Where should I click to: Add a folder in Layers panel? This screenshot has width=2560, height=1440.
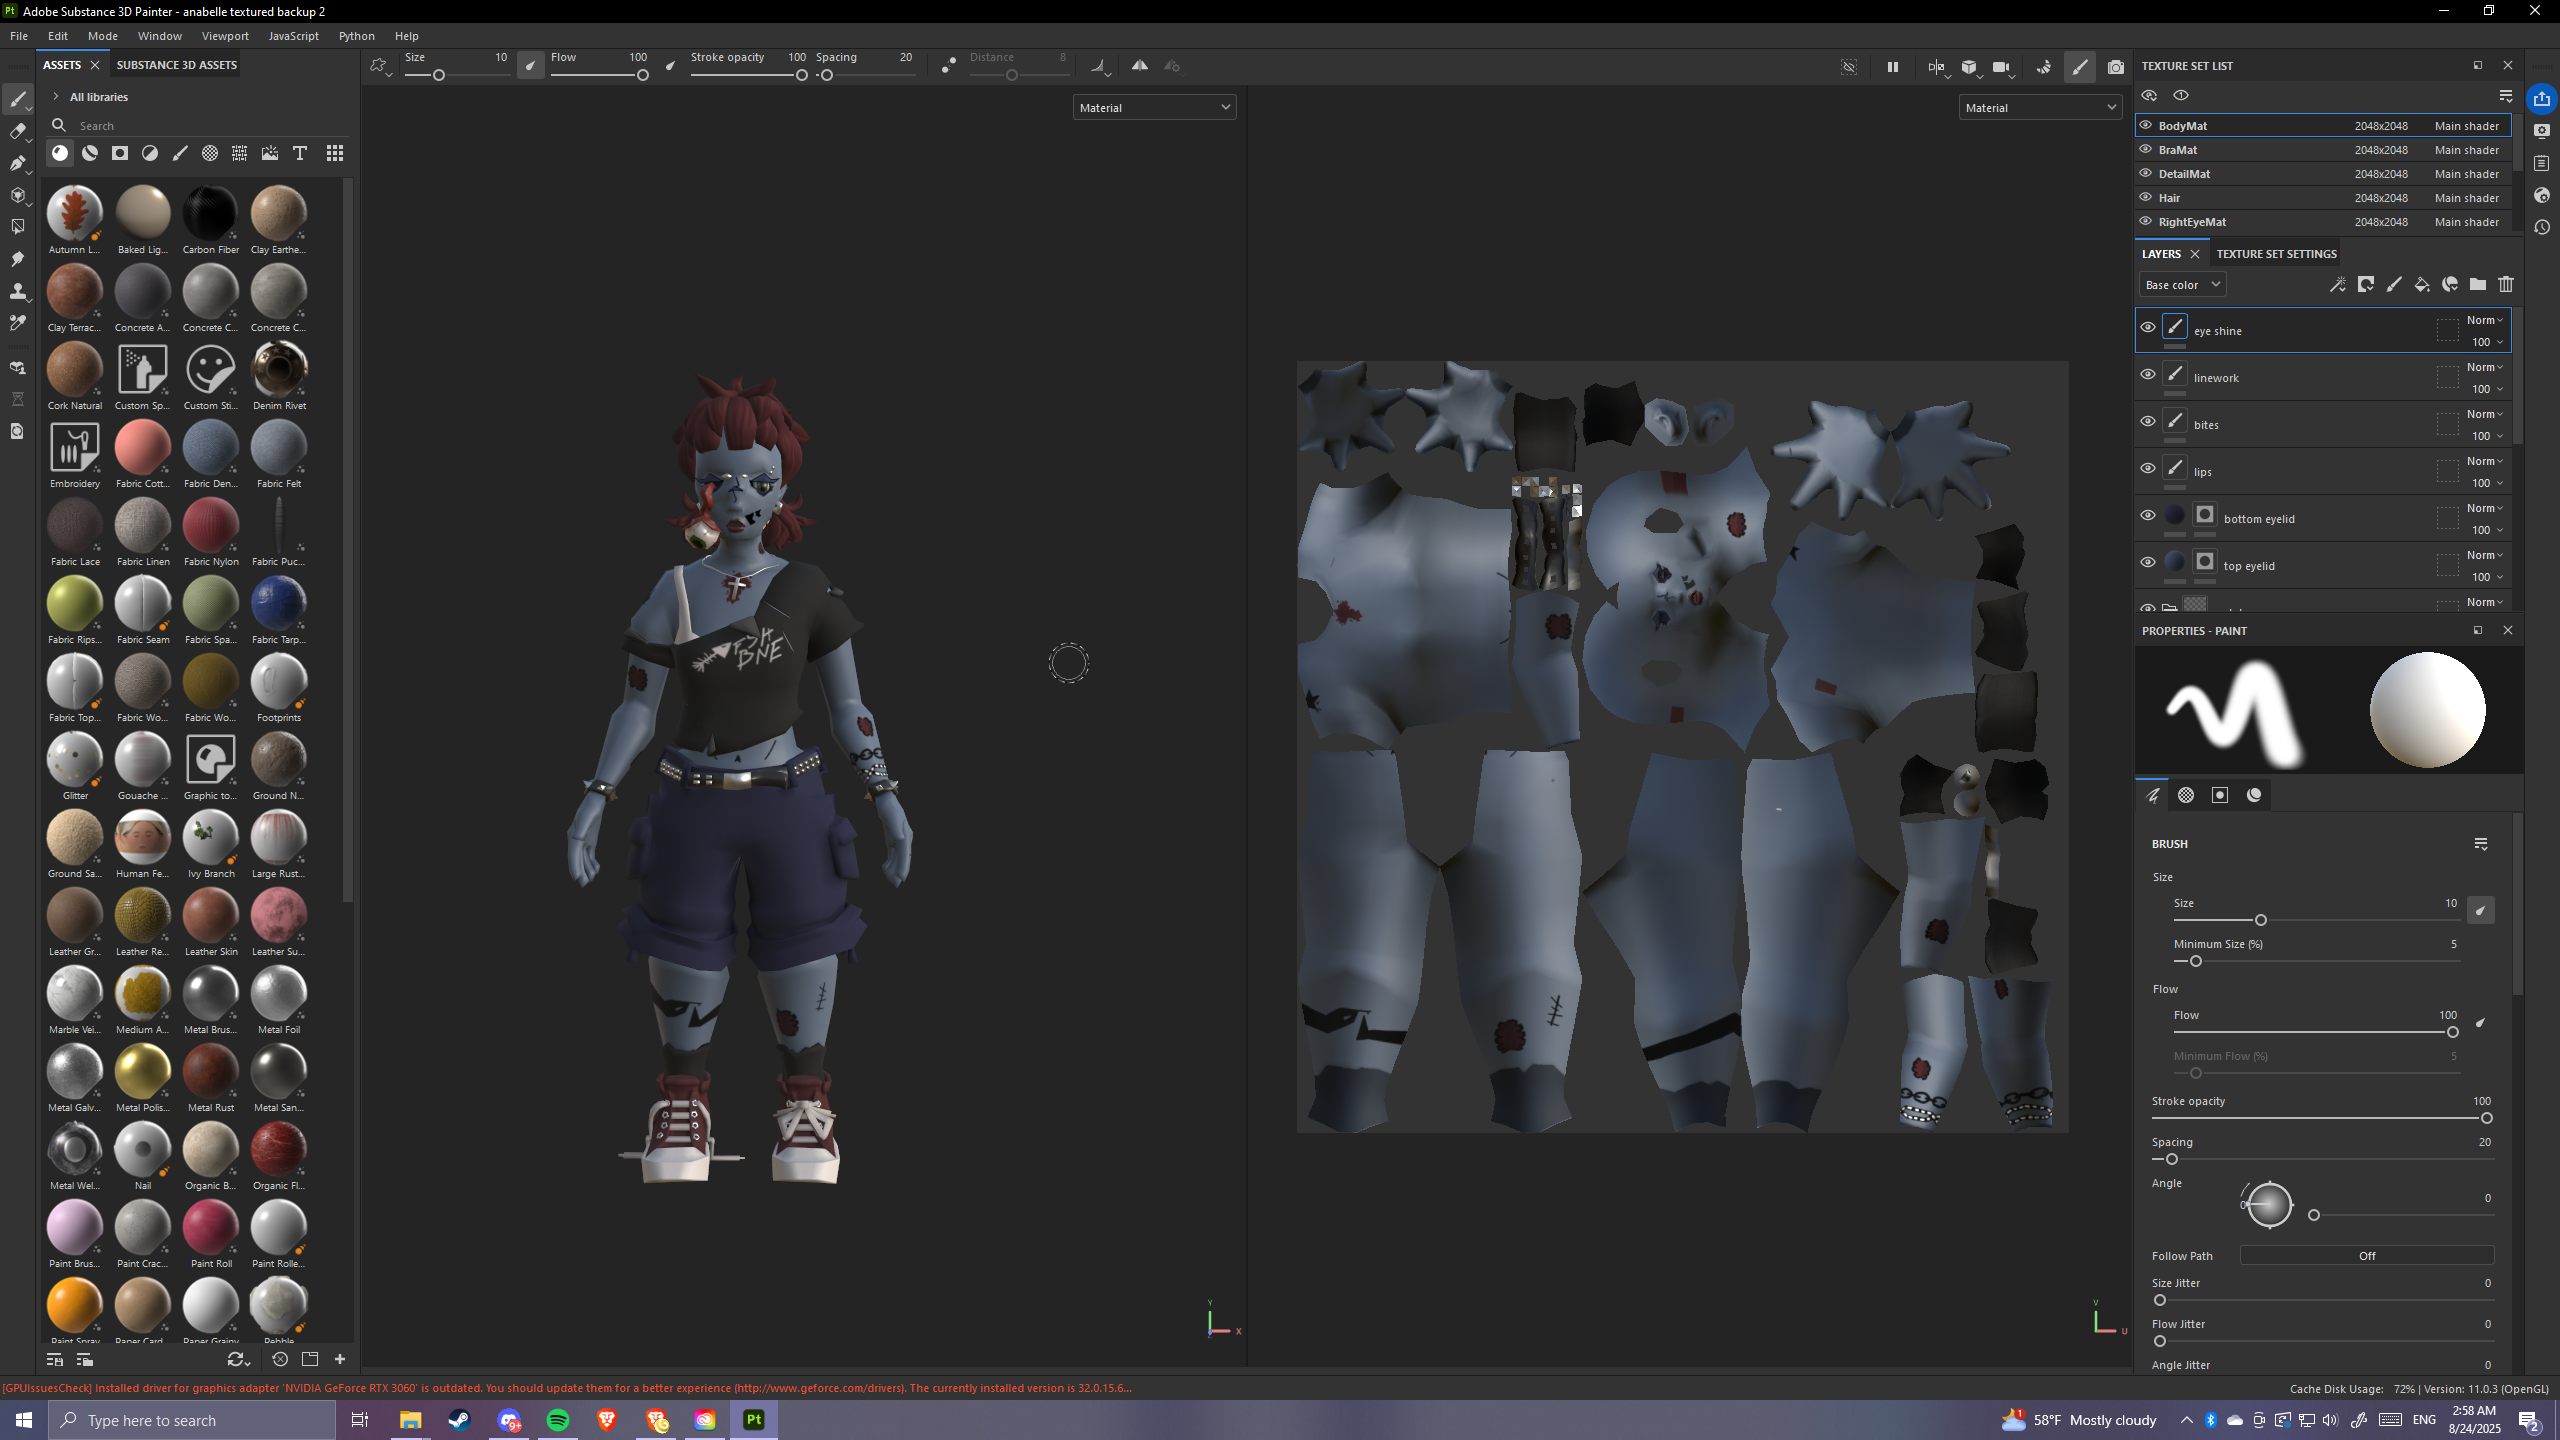coord(2477,285)
